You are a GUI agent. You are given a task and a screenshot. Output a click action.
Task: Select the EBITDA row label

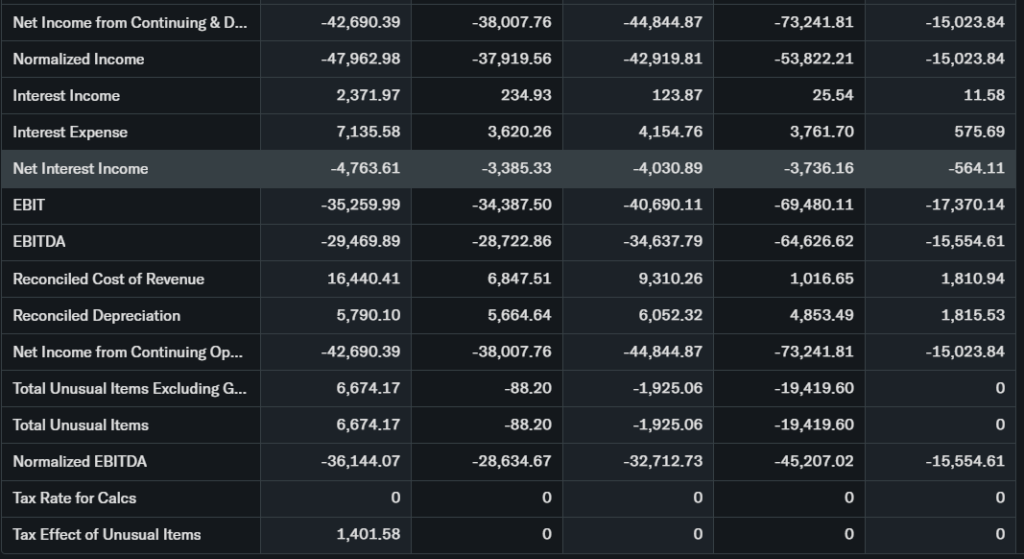click(x=39, y=241)
